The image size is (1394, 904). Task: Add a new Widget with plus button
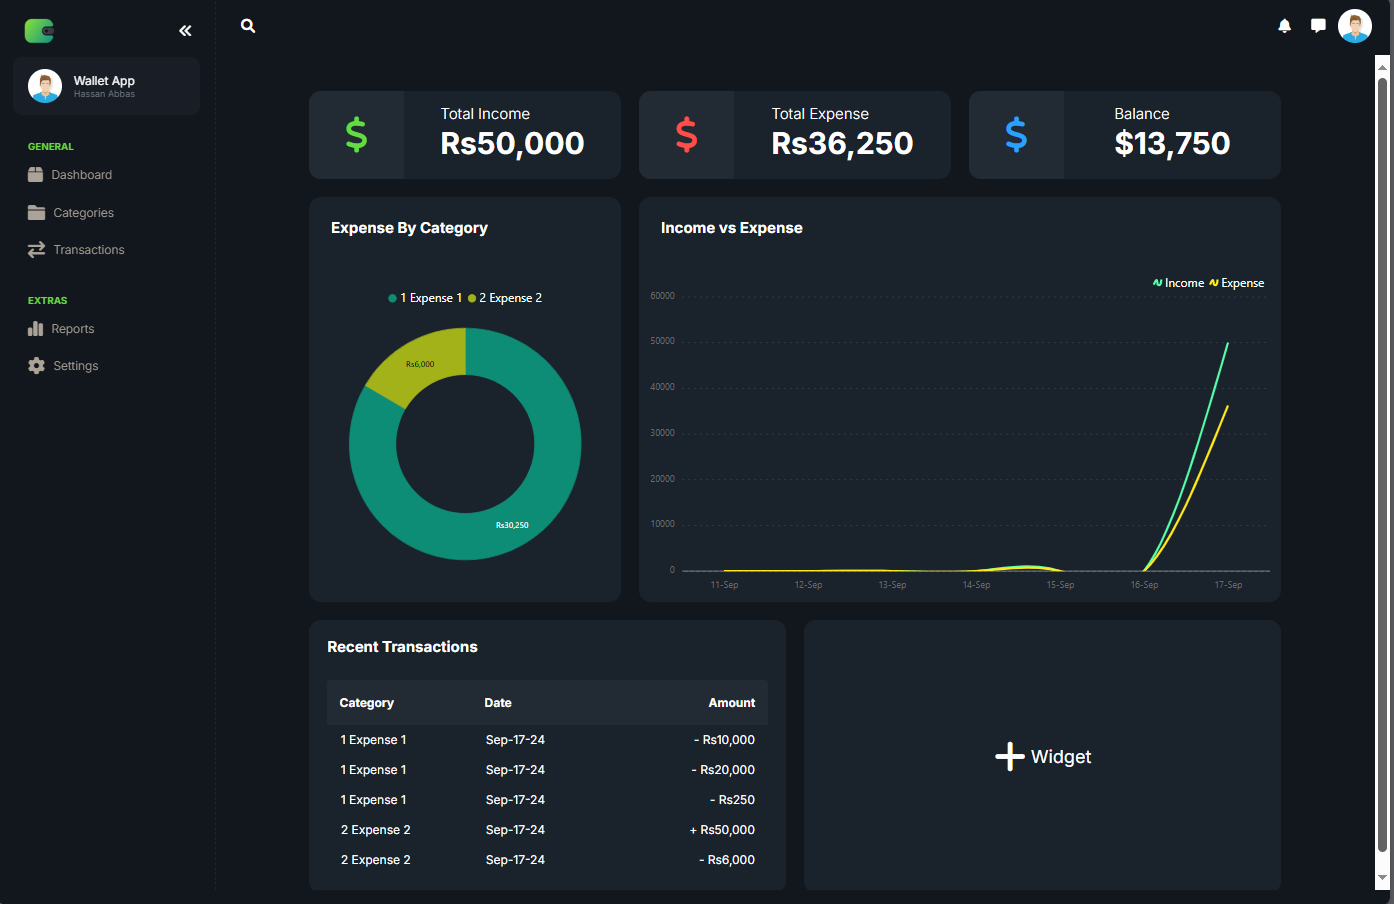coord(1043,757)
